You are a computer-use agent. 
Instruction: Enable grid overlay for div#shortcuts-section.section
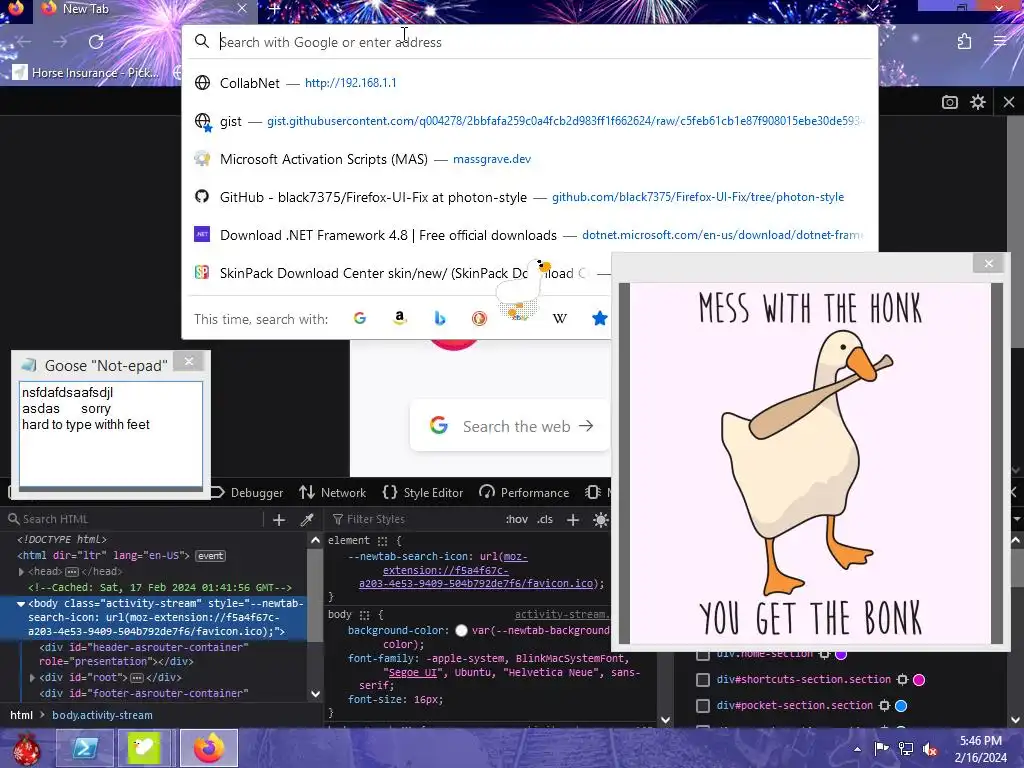click(703, 680)
